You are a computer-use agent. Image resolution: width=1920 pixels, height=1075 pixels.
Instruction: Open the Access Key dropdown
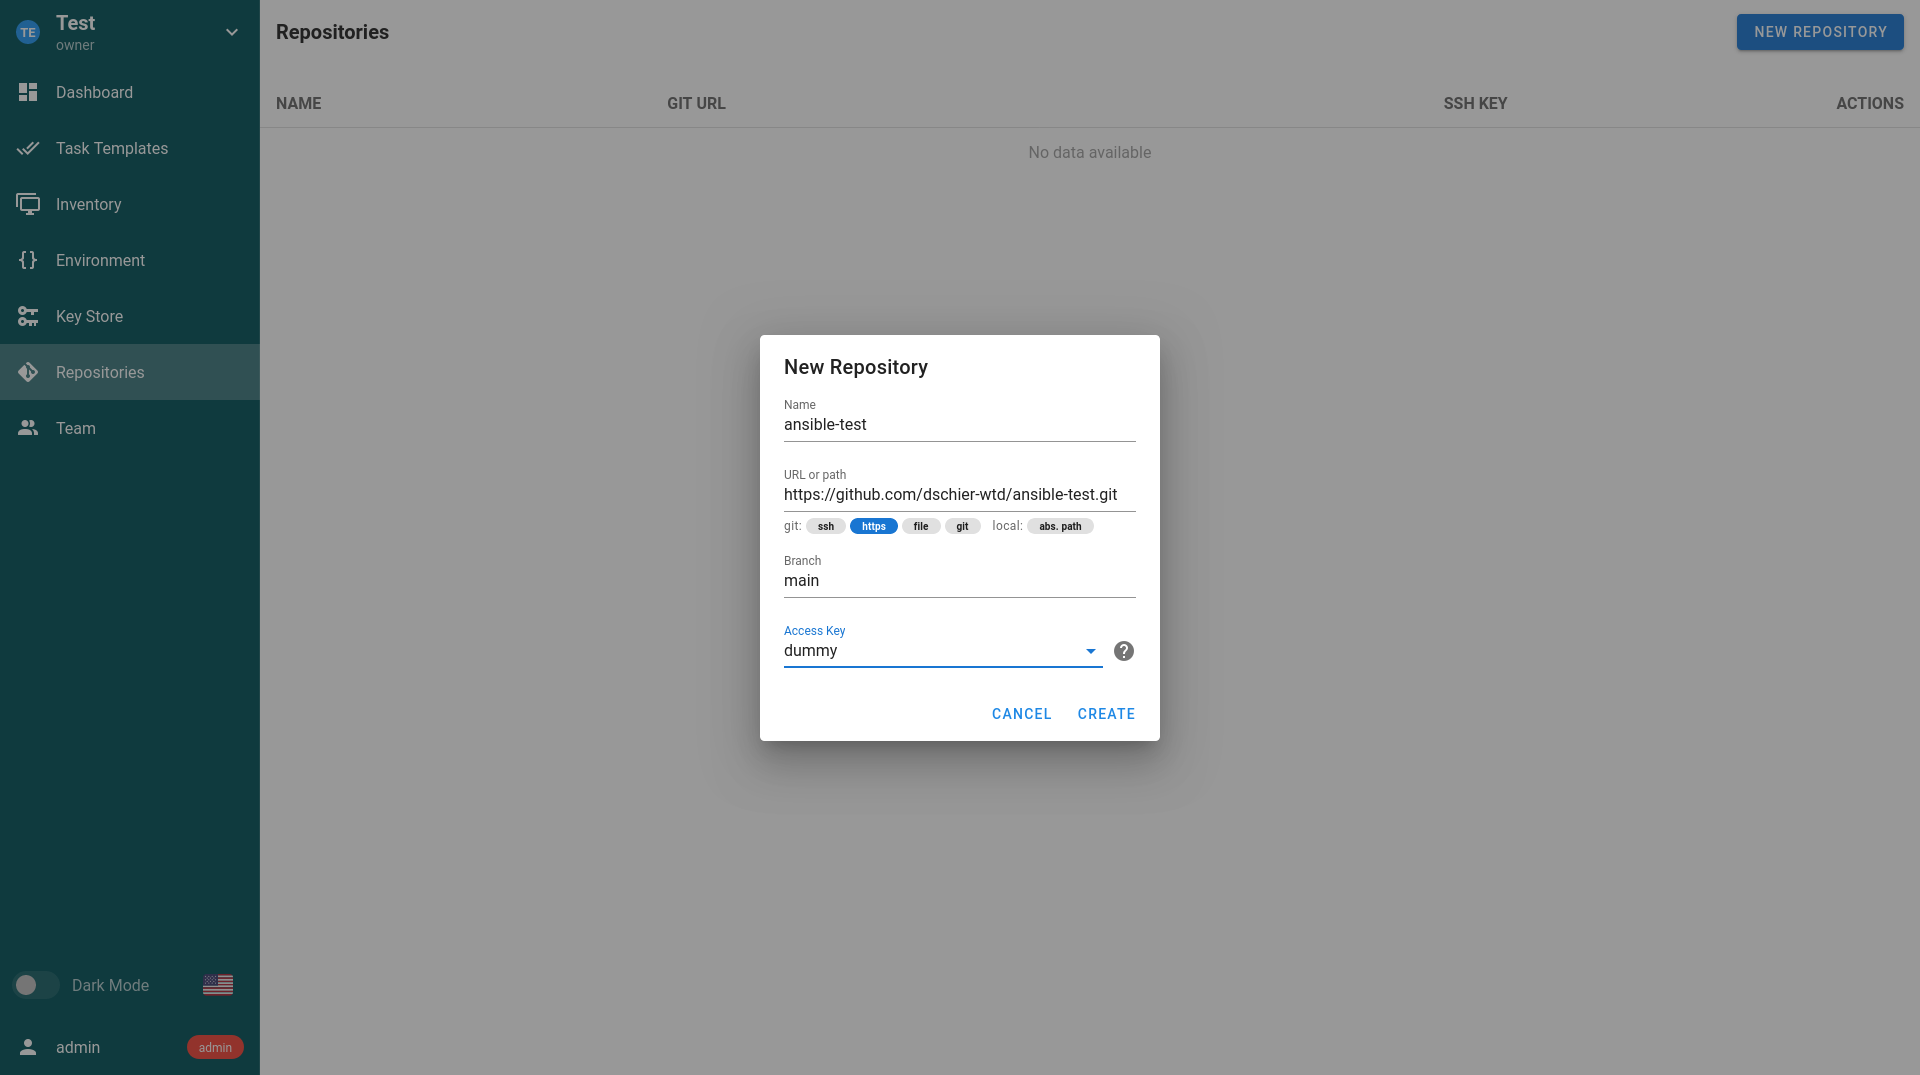pos(1090,651)
